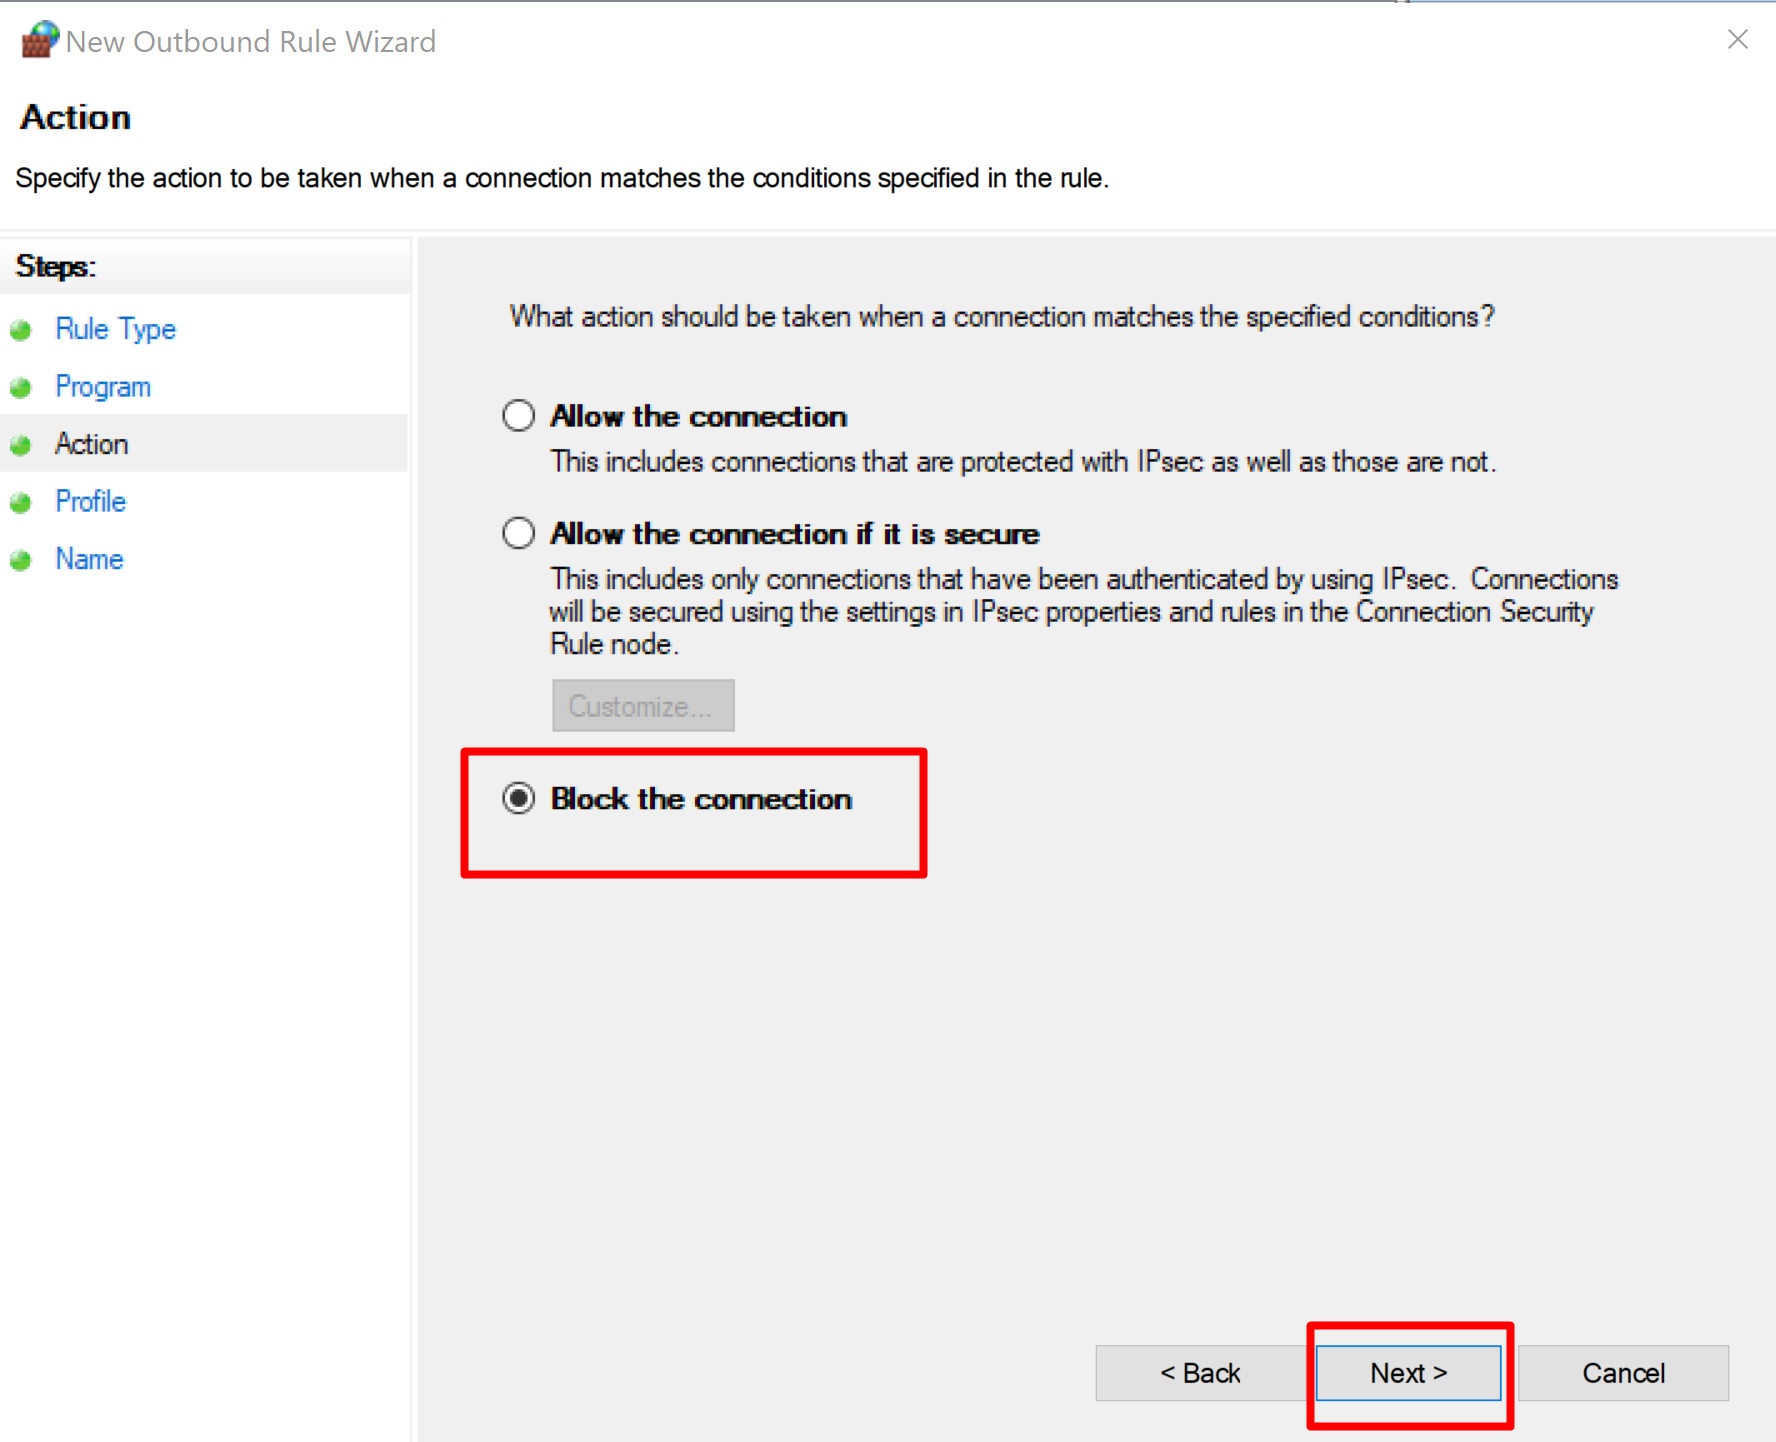
Task: Click the 'New Outbound Rule Wizard' title text
Action: 251,42
